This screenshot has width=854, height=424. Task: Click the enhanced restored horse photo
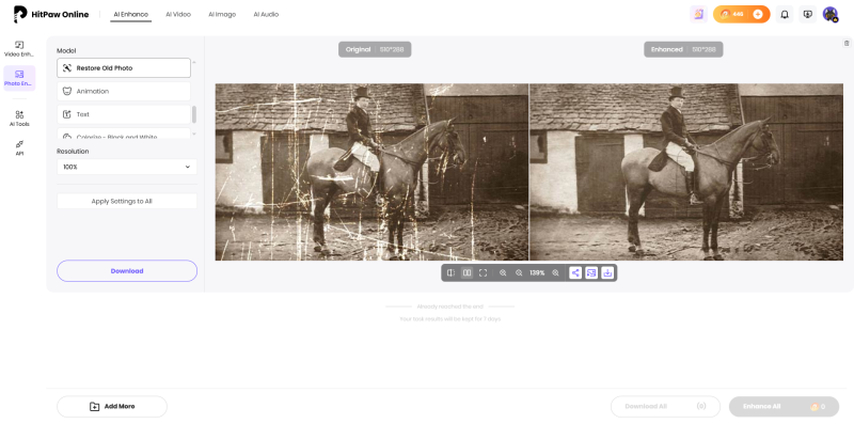(x=686, y=172)
